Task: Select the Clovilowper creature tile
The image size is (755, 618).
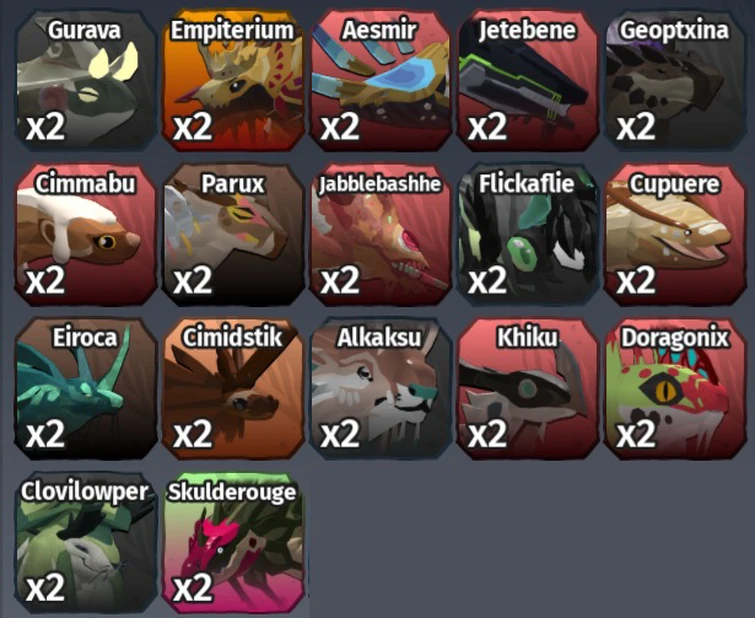Action: coord(86,542)
